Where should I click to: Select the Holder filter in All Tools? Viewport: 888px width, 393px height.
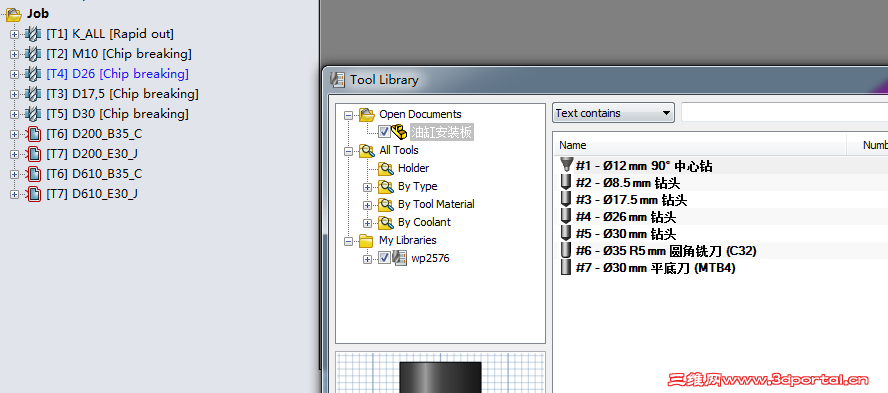[x=413, y=168]
